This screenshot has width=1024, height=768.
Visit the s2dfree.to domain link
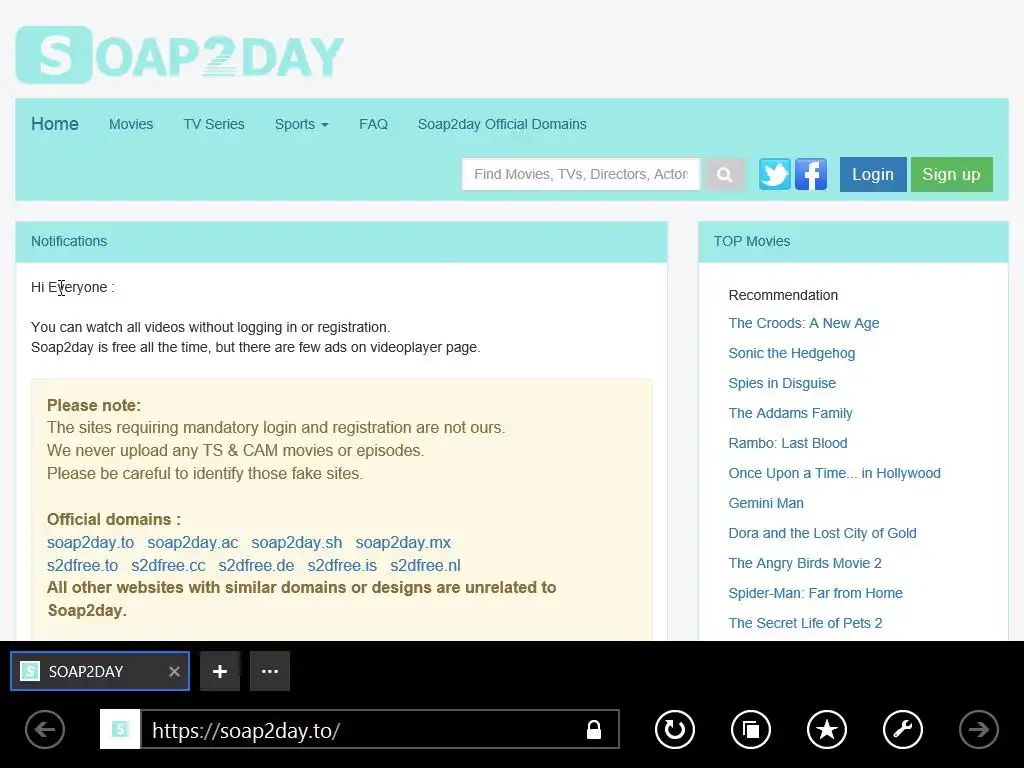pyautogui.click(x=82, y=566)
